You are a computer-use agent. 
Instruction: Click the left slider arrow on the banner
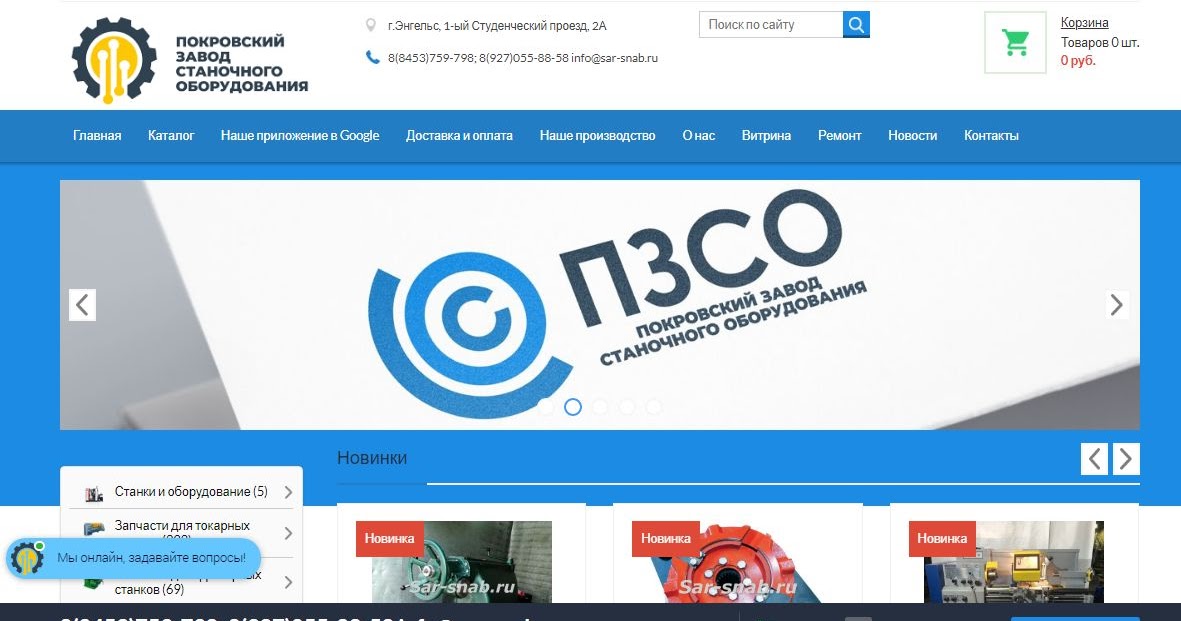[82, 305]
